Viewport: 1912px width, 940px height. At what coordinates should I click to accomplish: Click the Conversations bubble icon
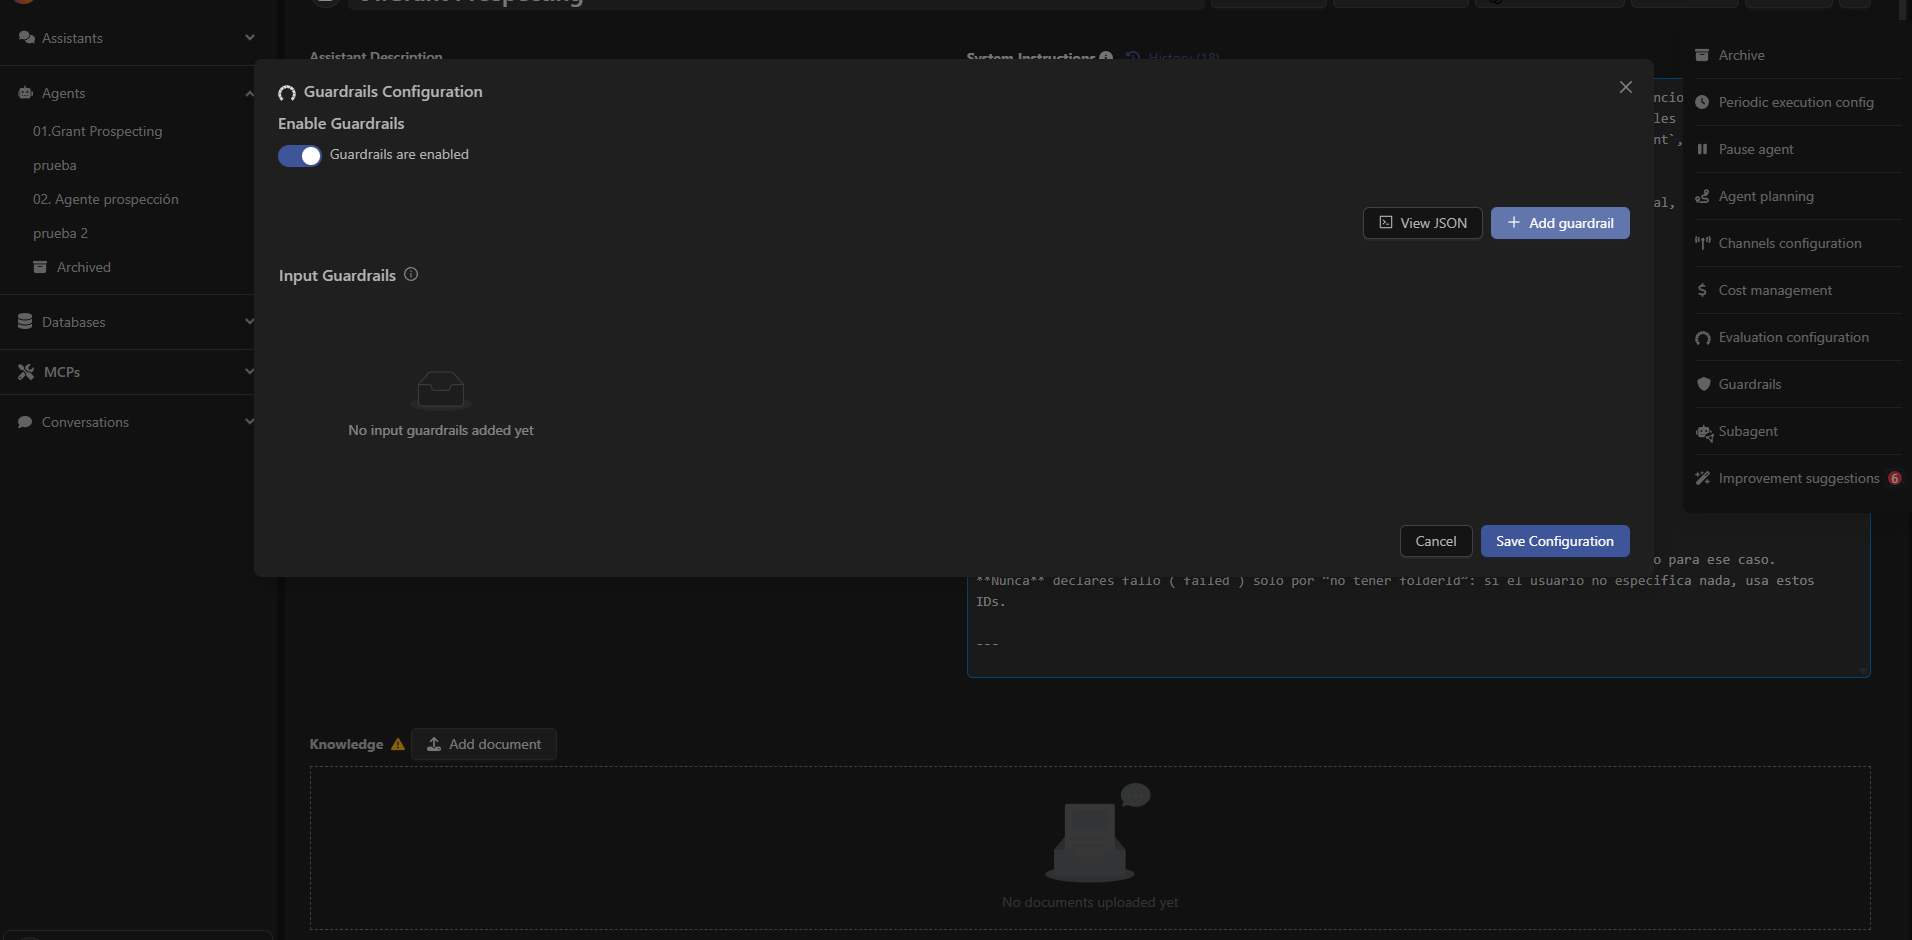(25, 422)
